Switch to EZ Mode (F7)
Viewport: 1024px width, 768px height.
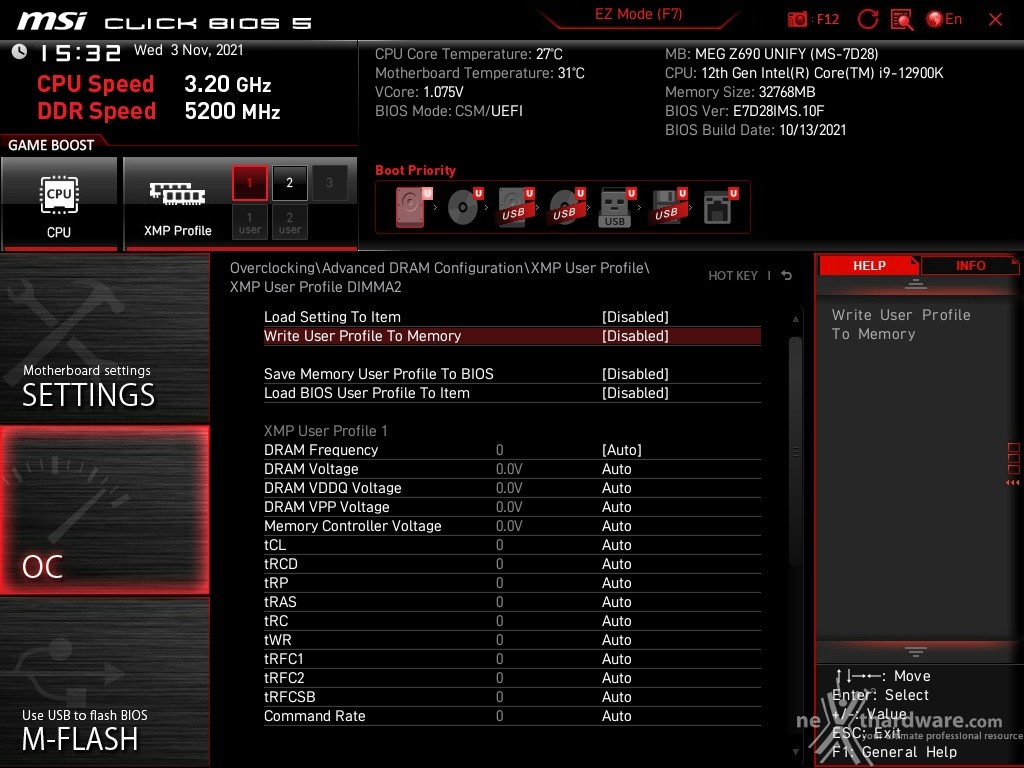638,14
